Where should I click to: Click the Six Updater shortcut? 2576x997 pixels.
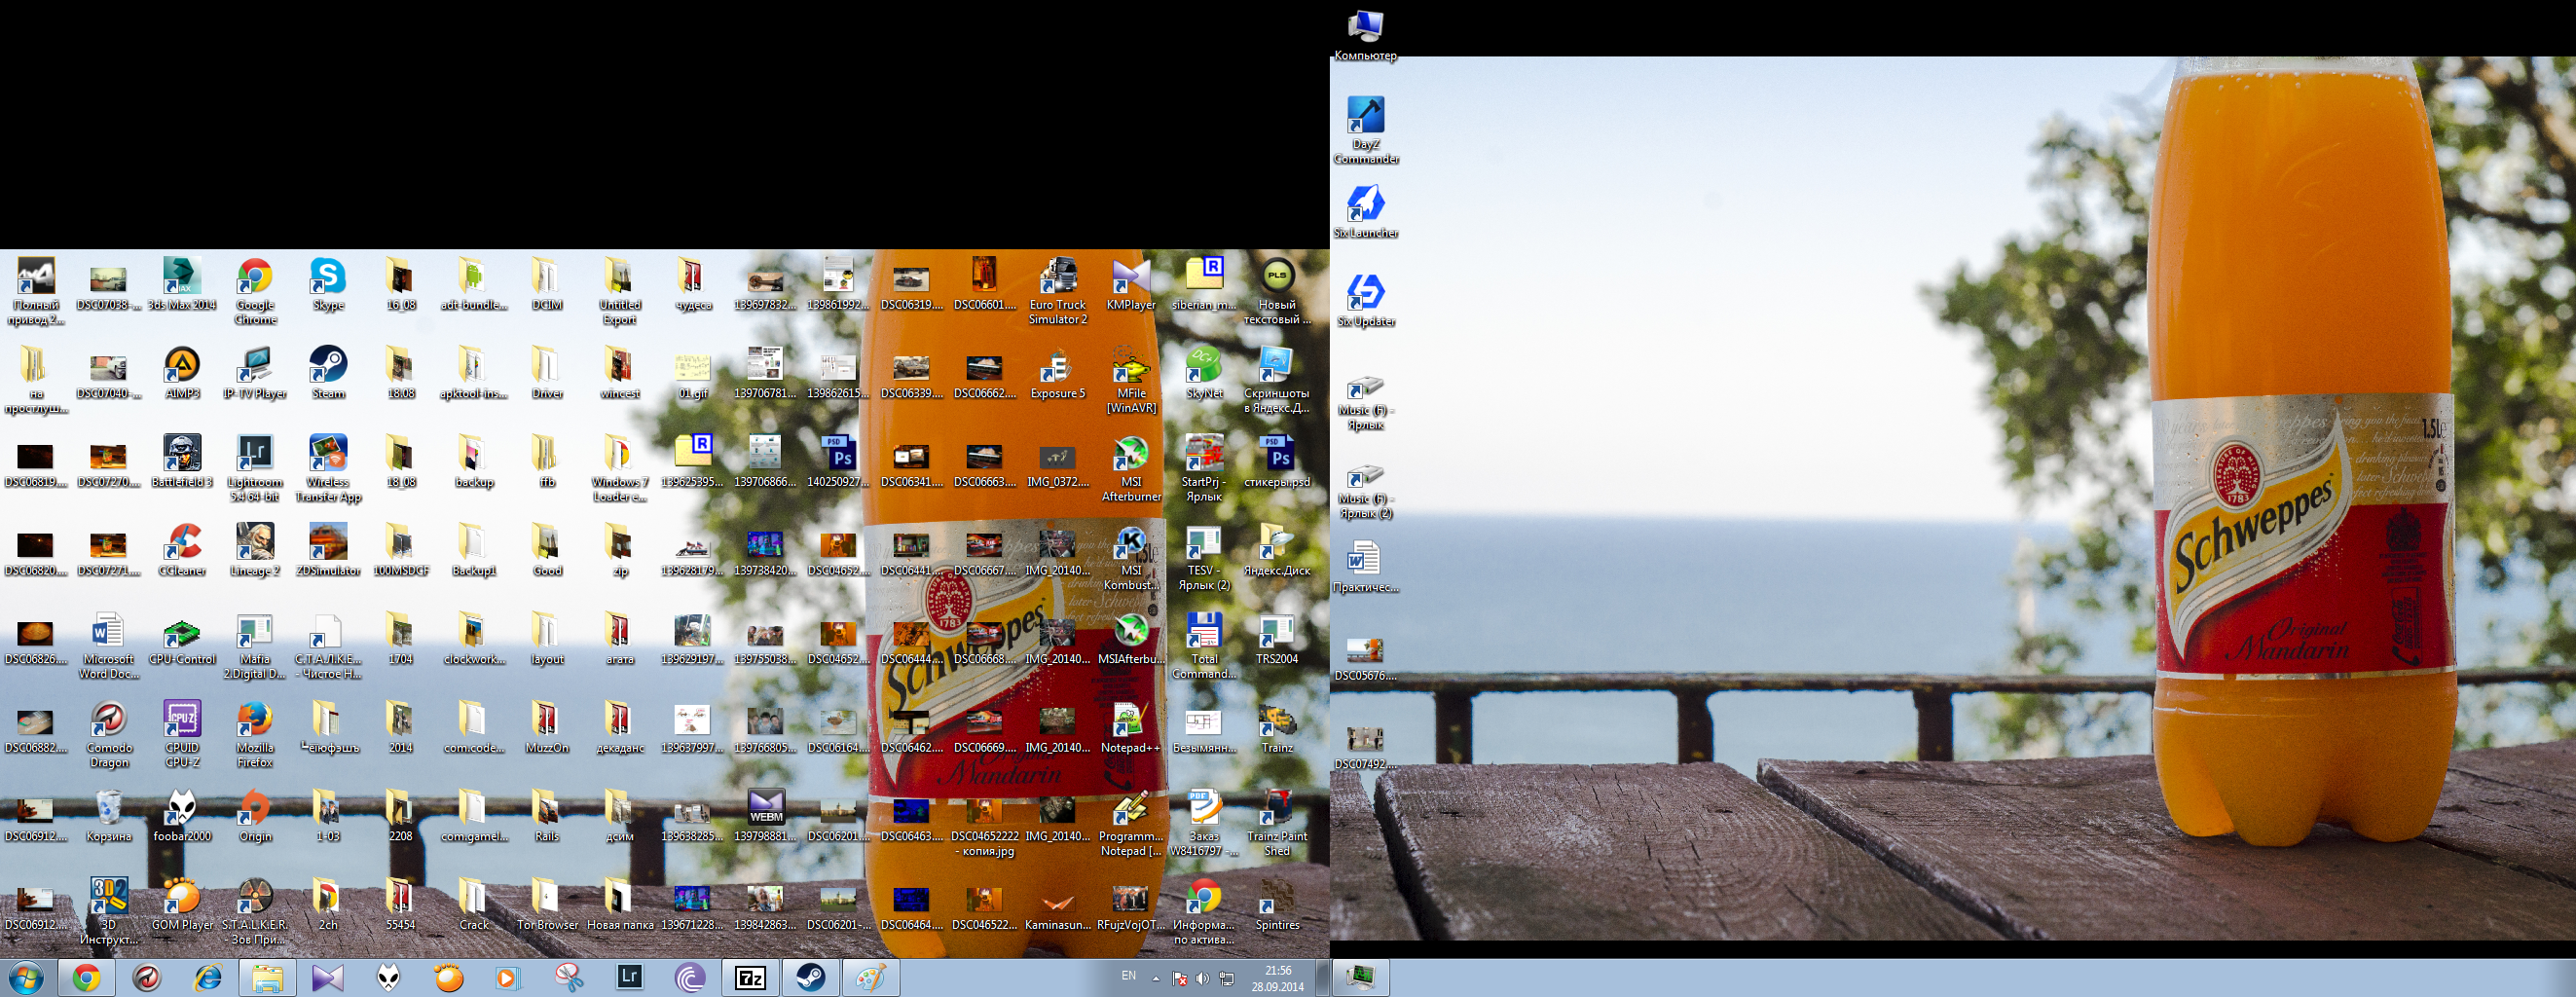1365,300
